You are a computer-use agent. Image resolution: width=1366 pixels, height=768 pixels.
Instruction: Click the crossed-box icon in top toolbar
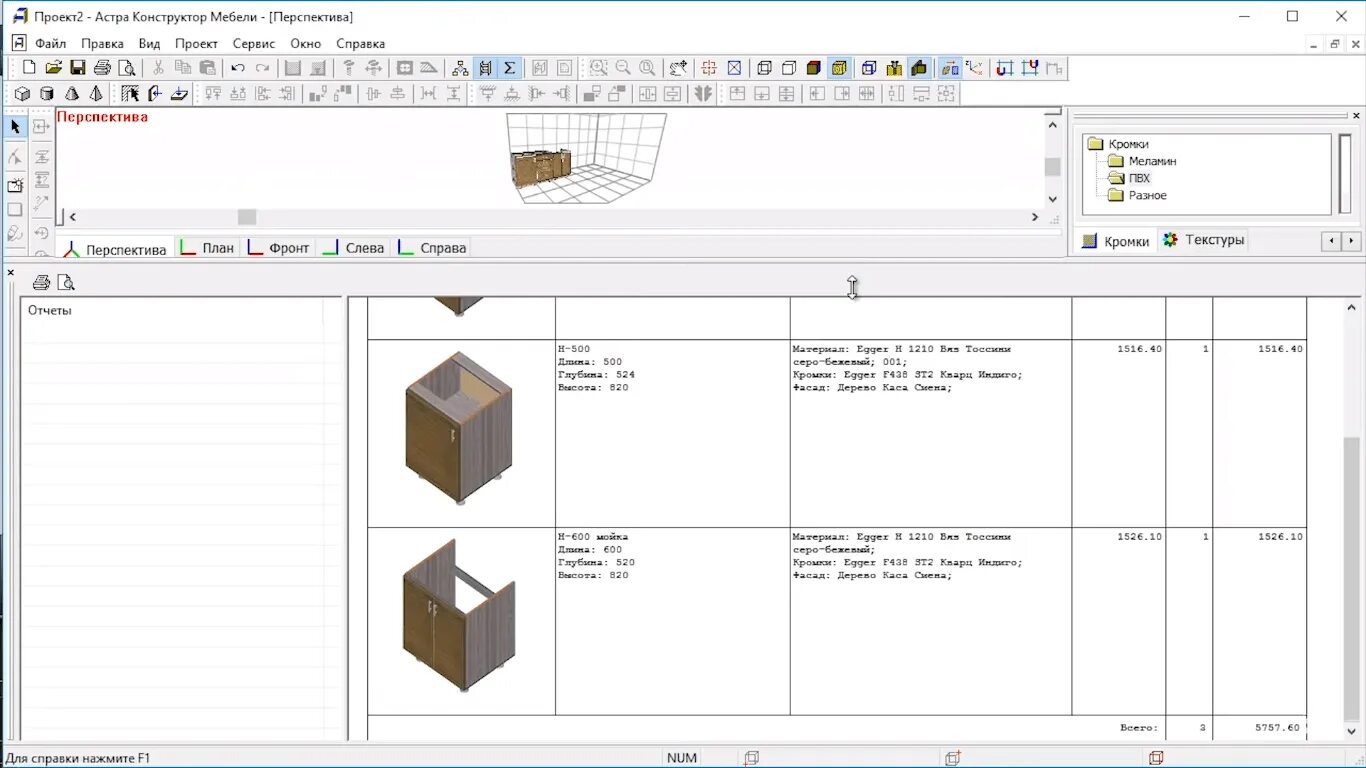click(x=734, y=68)
